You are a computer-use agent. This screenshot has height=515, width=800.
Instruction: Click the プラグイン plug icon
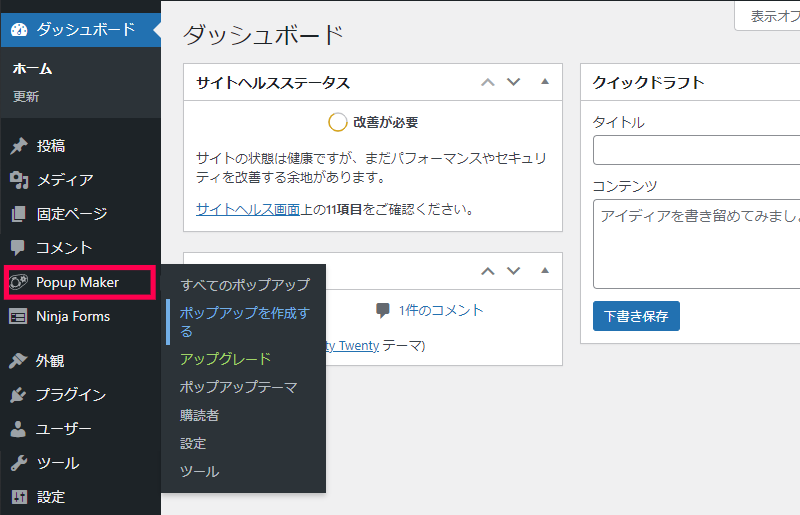[18, 395]
